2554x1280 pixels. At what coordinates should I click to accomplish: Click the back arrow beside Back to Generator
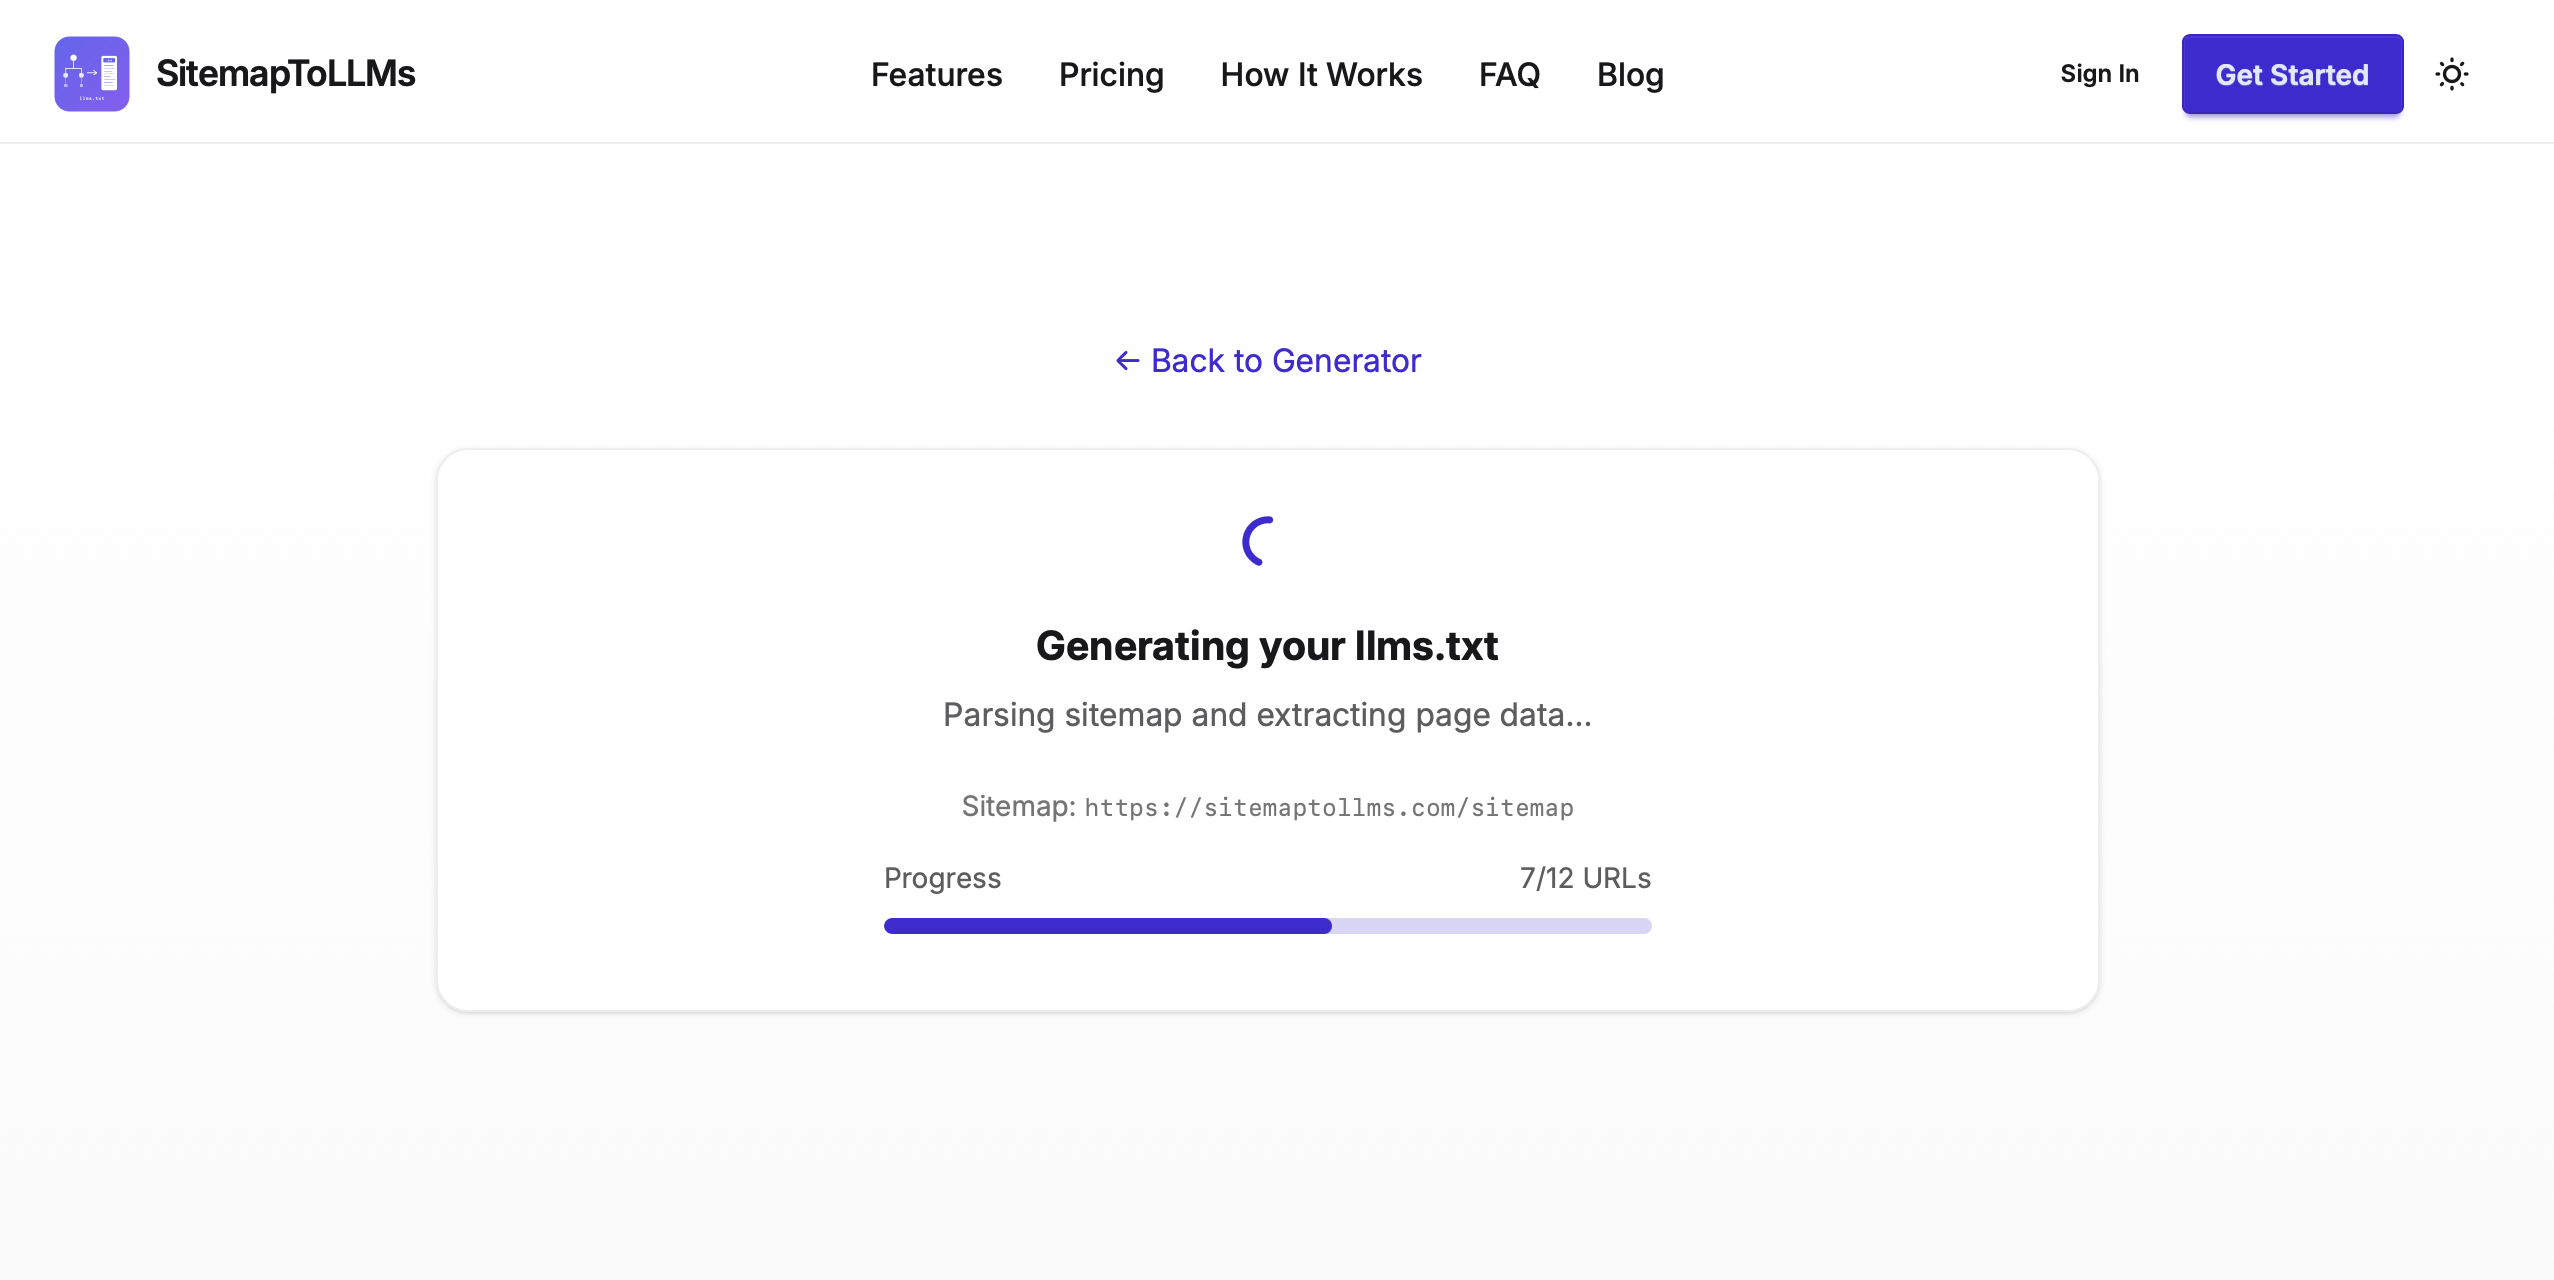(x=1128, y=360)
